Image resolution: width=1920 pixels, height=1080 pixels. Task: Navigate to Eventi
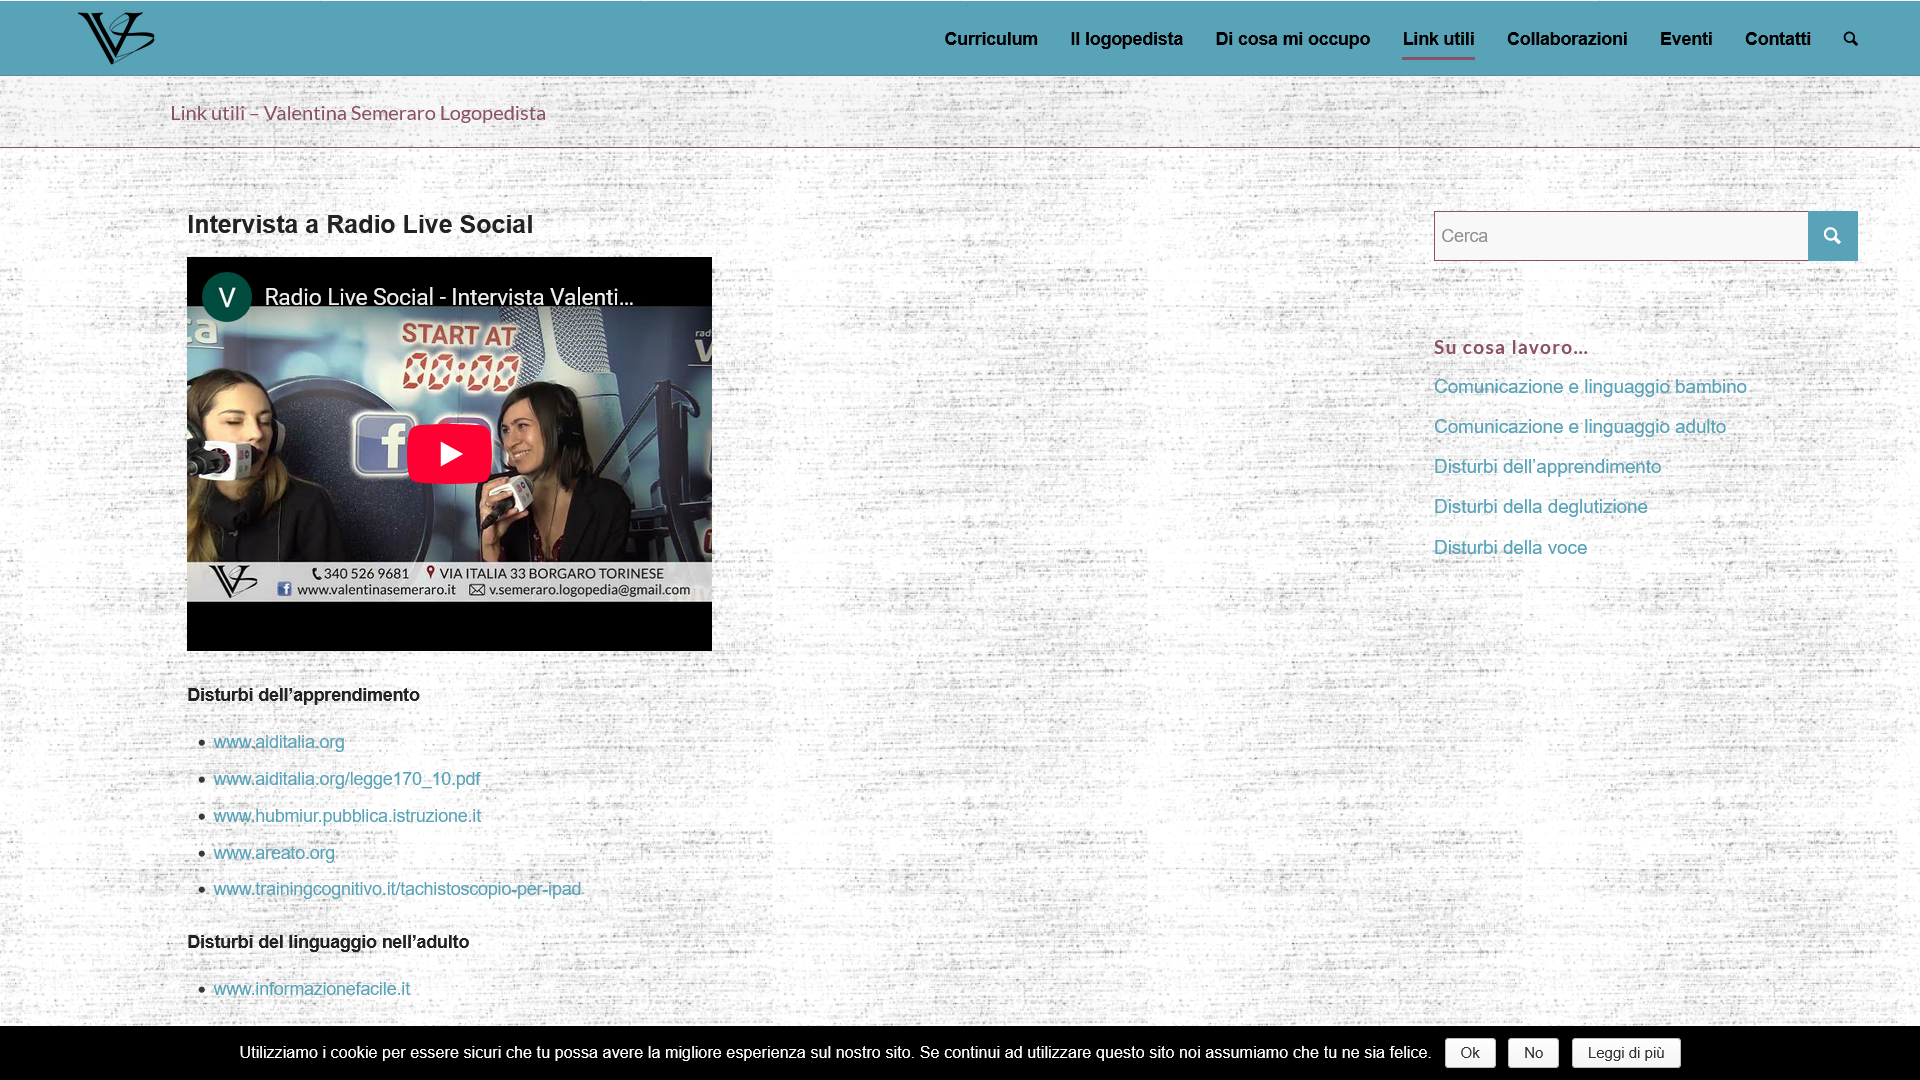1686,39
